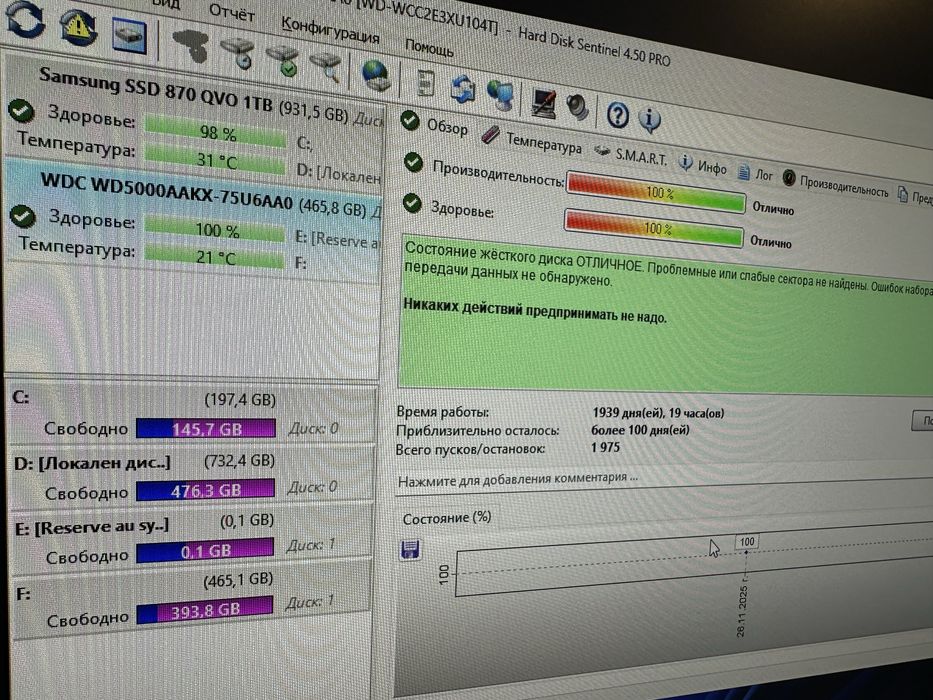Click the E: free space 0,1 GB bar

(205, 551)
